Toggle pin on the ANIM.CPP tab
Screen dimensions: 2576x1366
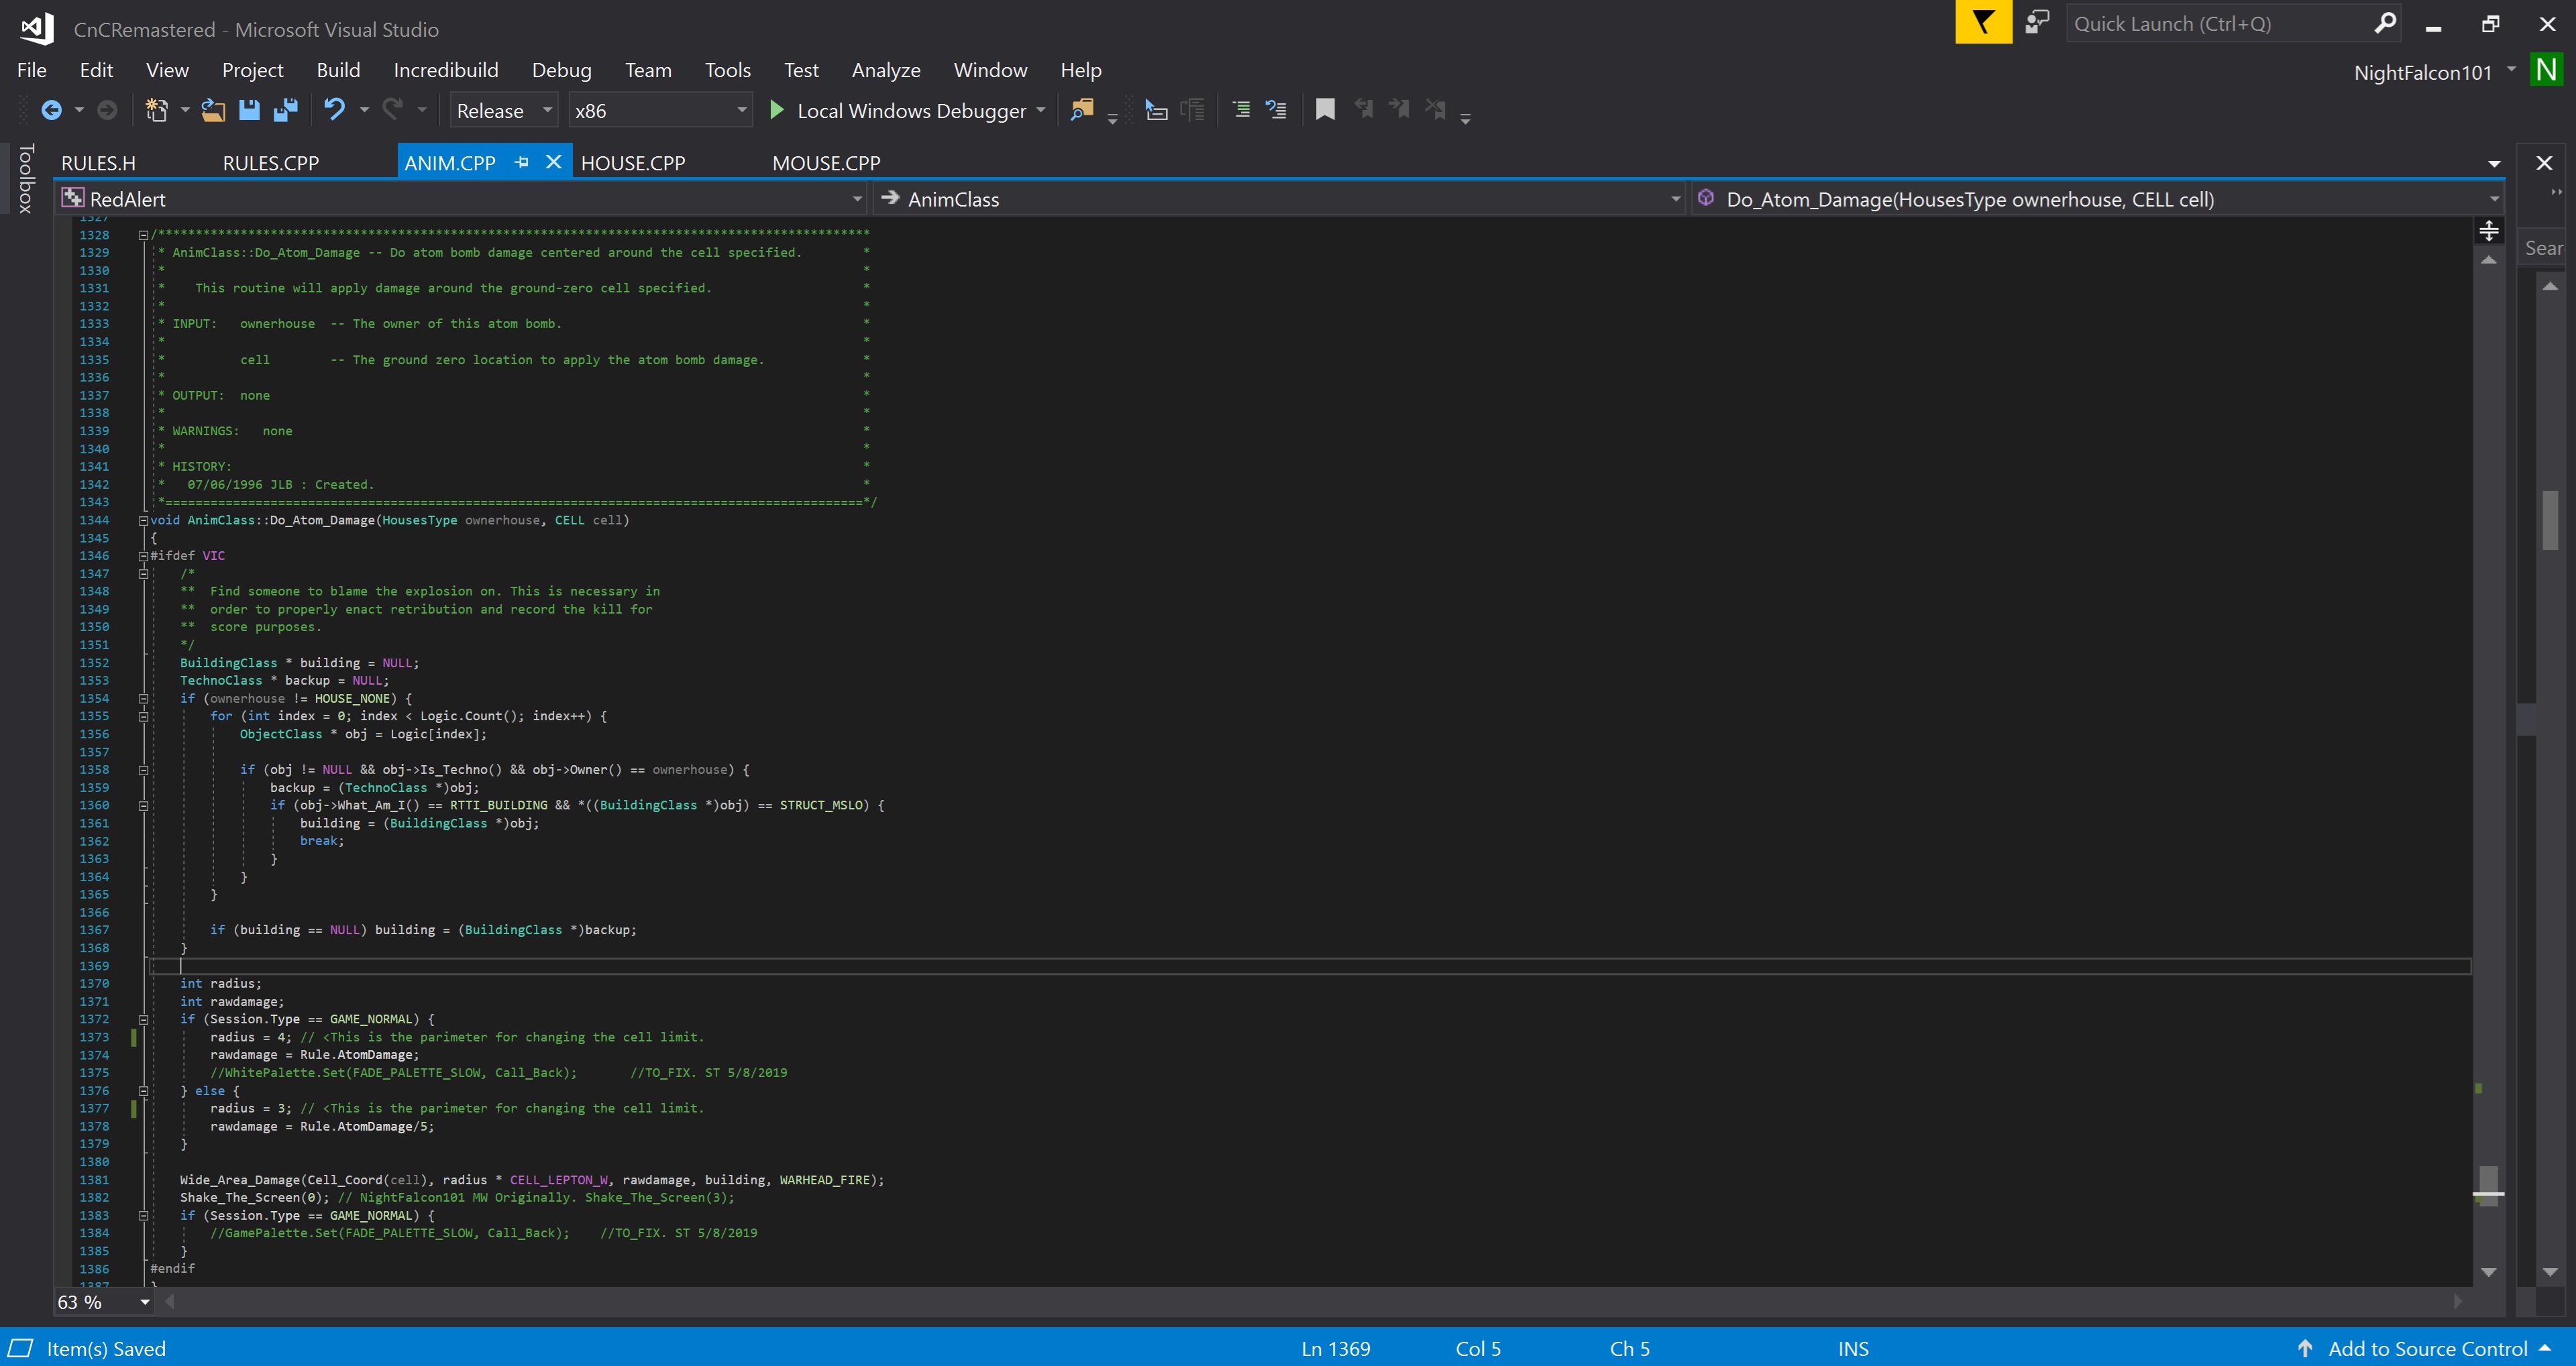pos(521,162)
